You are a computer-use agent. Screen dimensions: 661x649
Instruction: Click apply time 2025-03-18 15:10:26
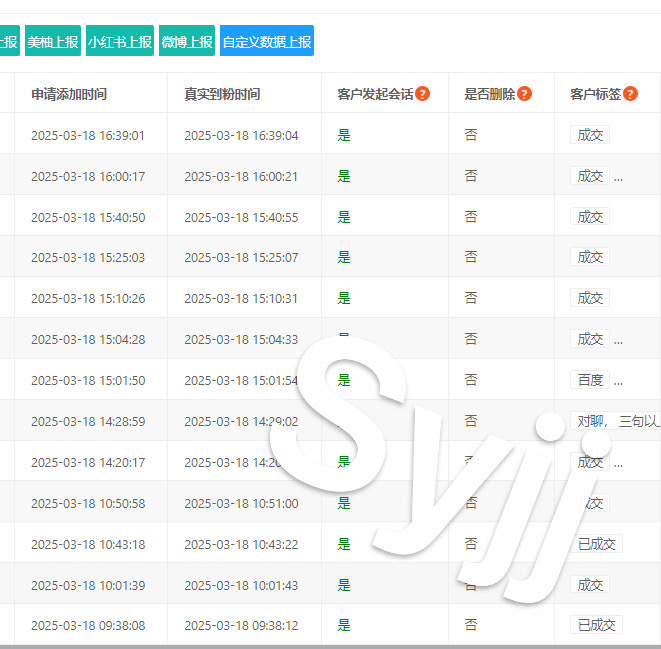[88, 298]
